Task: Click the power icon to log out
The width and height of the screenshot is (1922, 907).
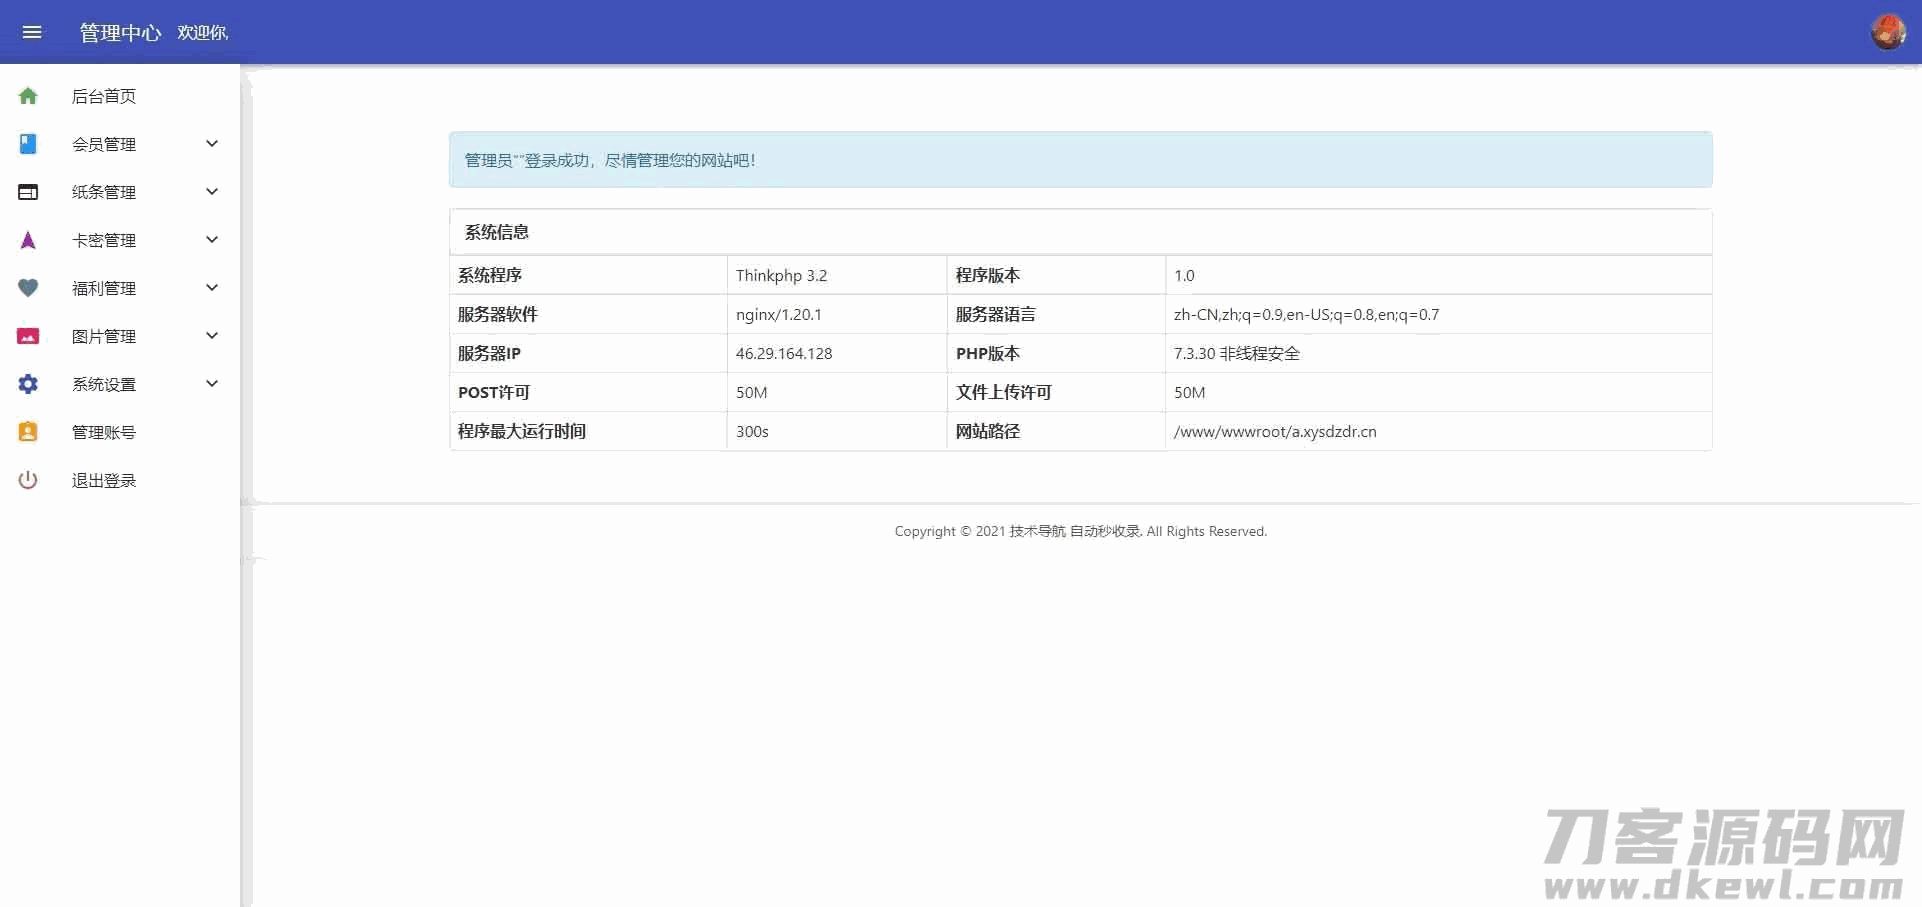Action: click(28, 480)
